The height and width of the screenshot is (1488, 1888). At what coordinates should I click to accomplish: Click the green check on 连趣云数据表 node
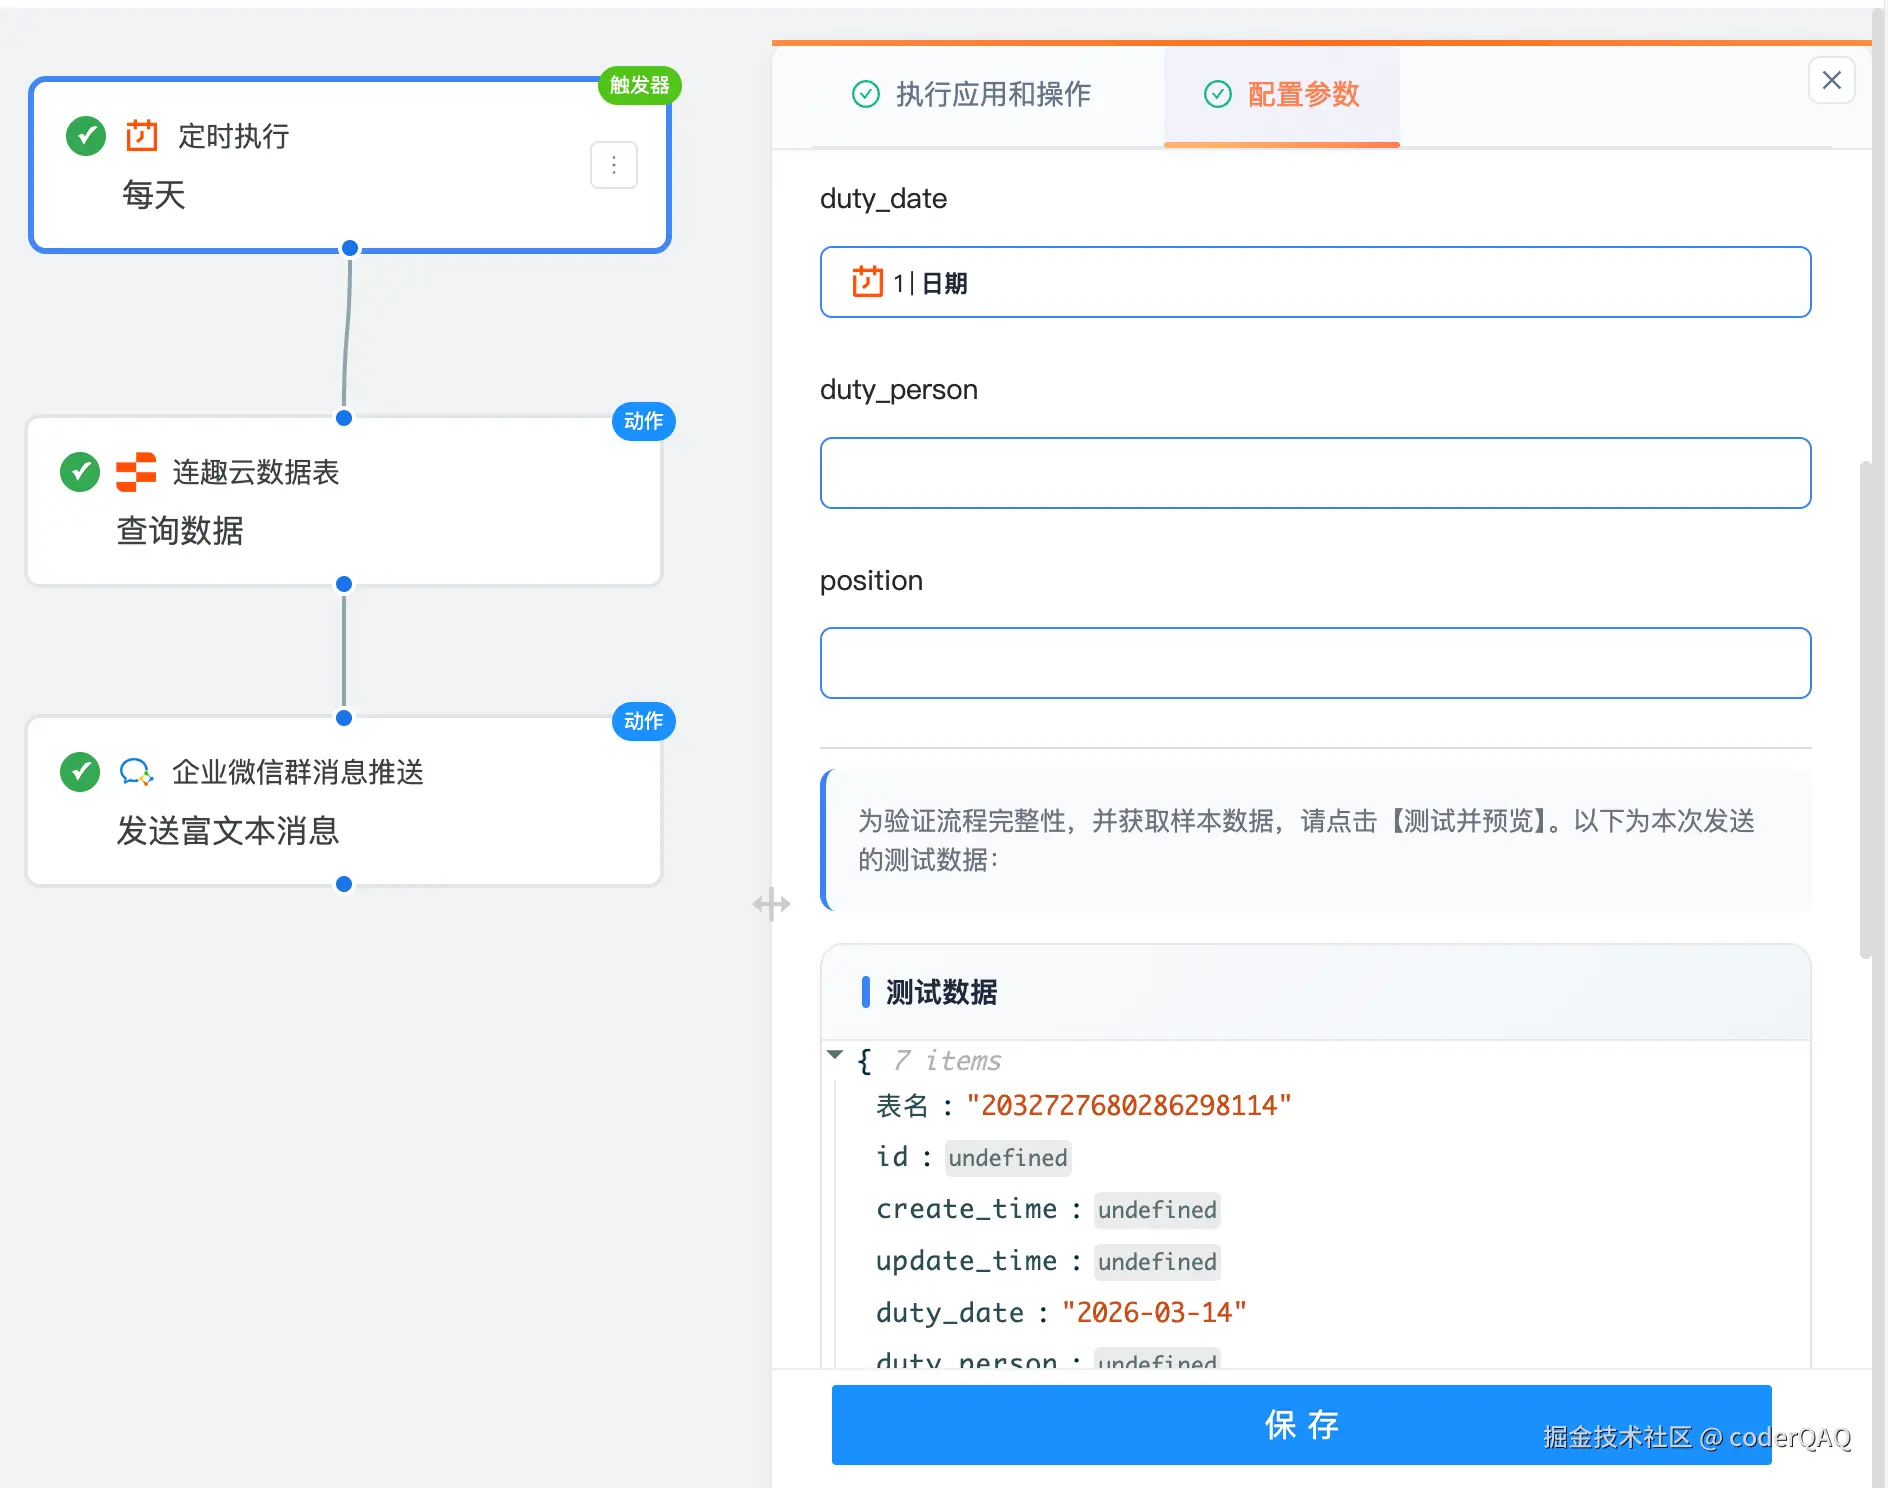point(80,472)
